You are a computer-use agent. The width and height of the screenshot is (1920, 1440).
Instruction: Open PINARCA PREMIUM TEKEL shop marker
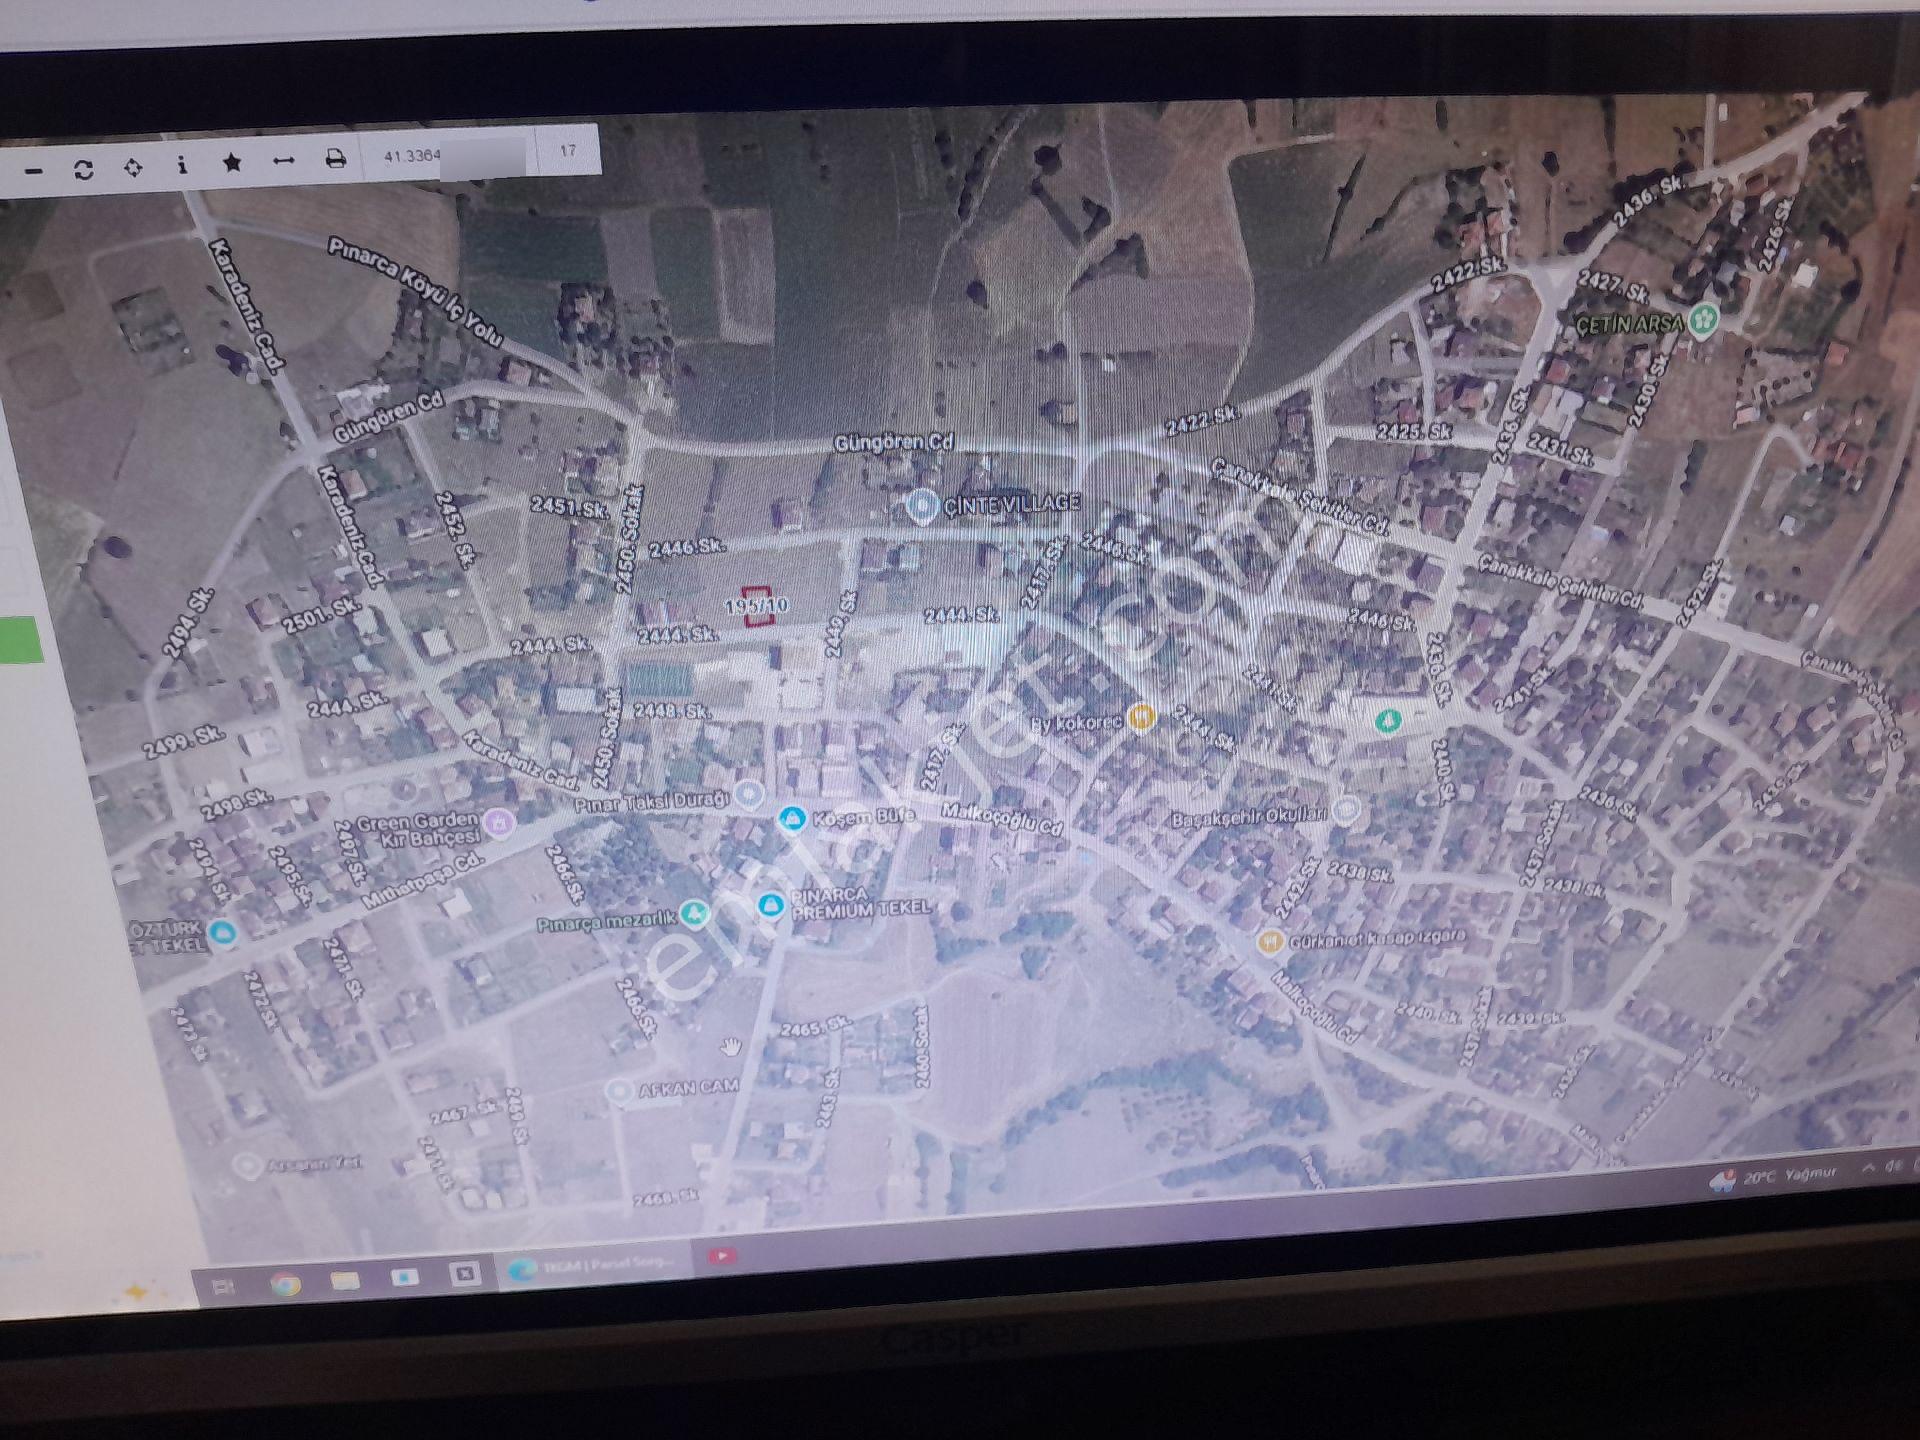pos(770,905)
